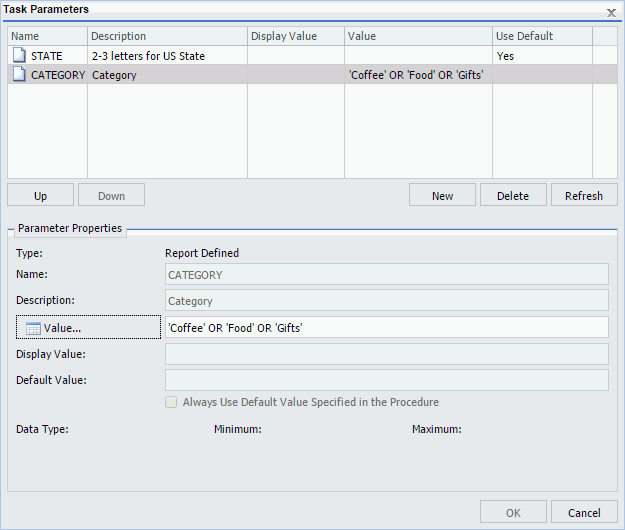Delete the selected parameter
The height and width of the screenshot is (530, 625).
(513, 195)
